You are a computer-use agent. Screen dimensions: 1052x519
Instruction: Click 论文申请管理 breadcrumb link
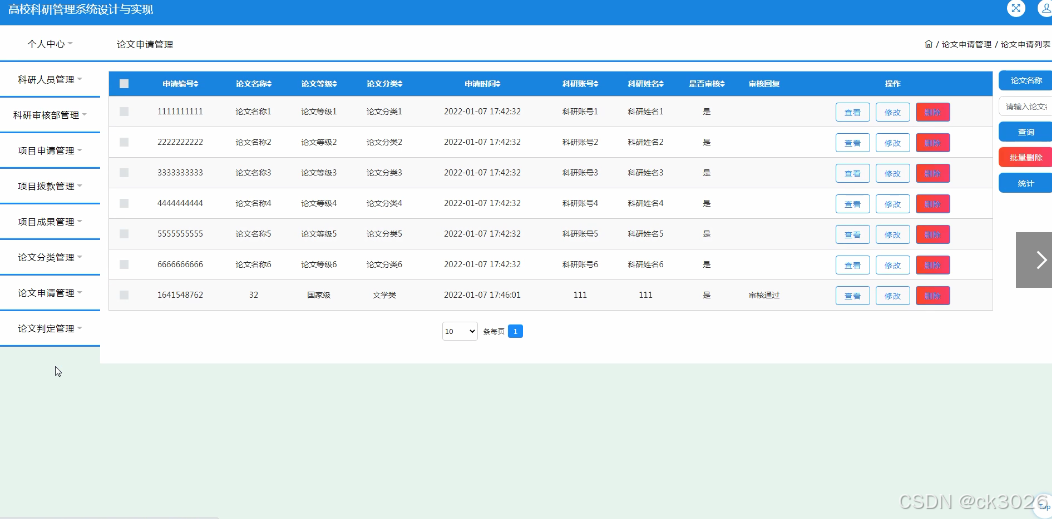[x=966, y=45]
